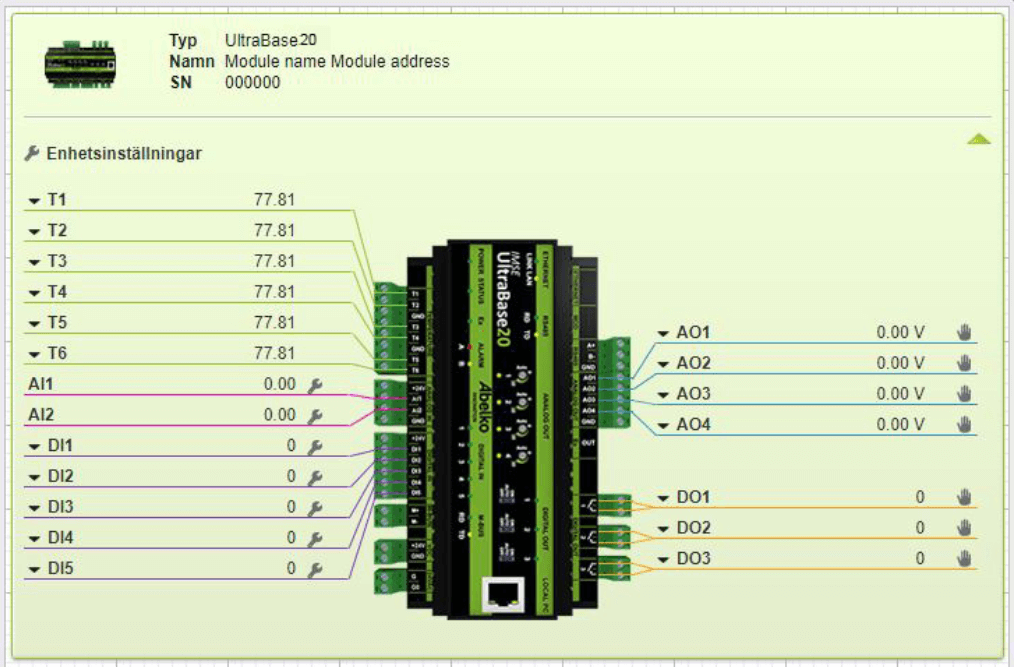1014x667 pixels.
Task: Open the DO2 dropdown arrow
Action: (x=663, y=528)
